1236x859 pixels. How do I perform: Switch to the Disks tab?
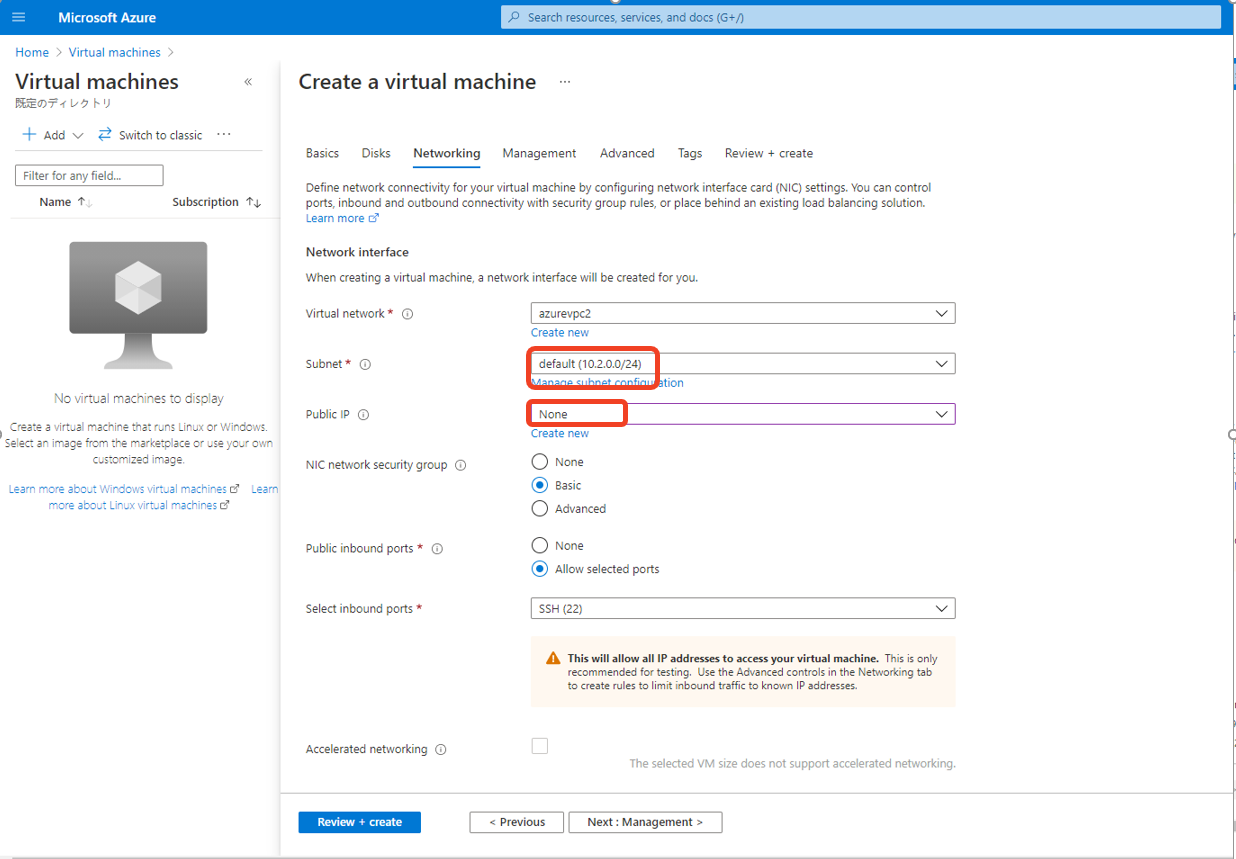376,153
